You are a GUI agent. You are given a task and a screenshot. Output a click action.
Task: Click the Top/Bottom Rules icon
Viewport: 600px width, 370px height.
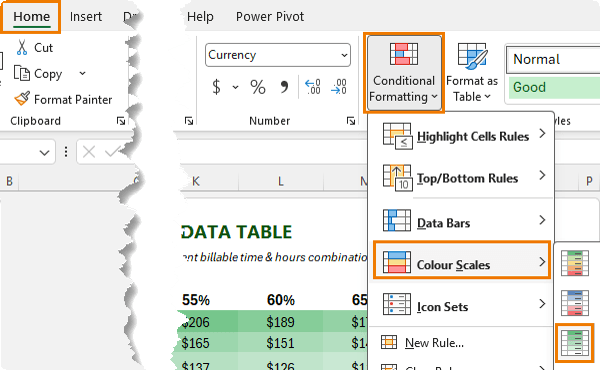398,178
